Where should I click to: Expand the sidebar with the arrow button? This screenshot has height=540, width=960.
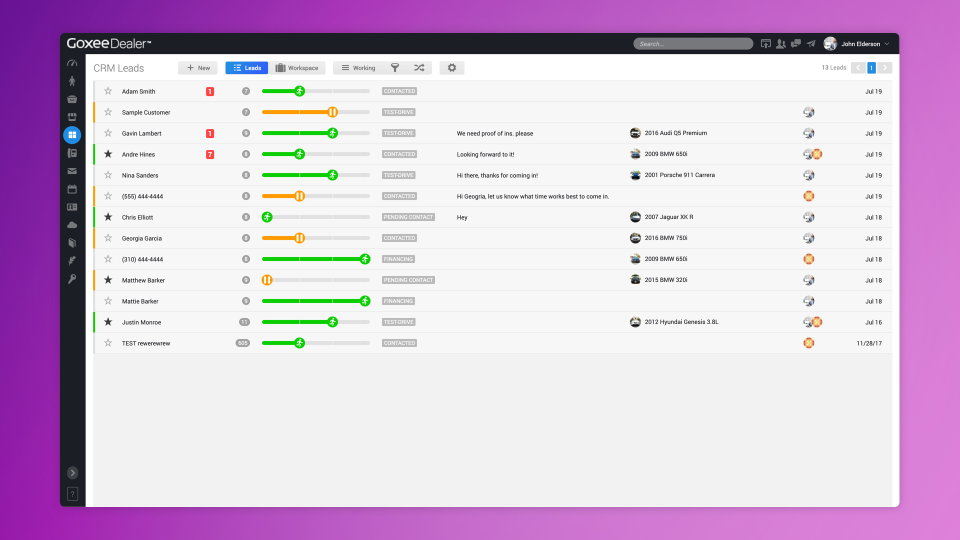72,473
